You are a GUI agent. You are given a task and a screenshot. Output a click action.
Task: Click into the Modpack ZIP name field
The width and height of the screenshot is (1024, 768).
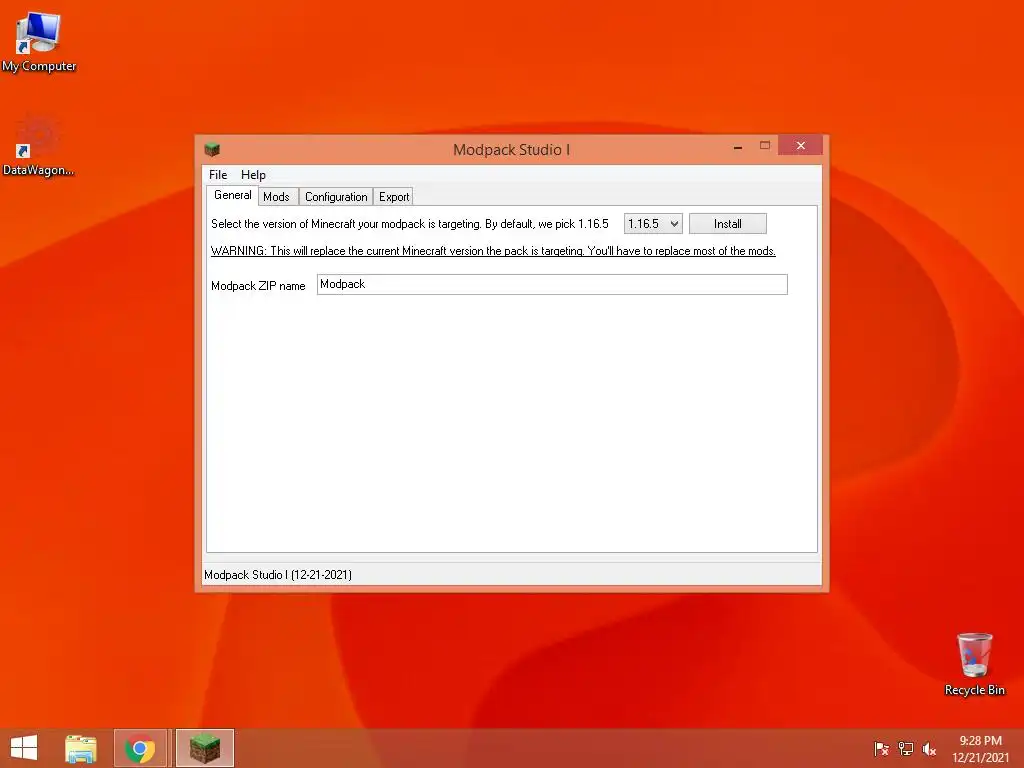[552, 284]
